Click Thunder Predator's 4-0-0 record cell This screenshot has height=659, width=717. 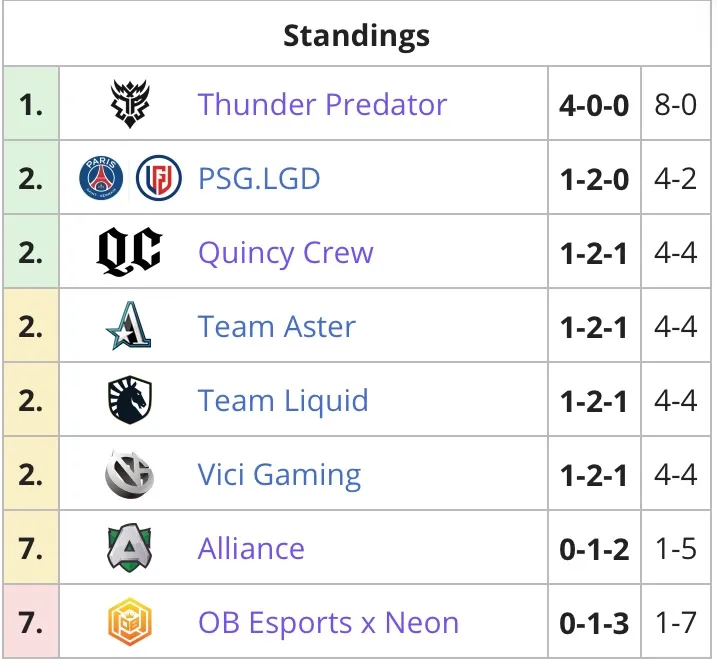point(594,104)
